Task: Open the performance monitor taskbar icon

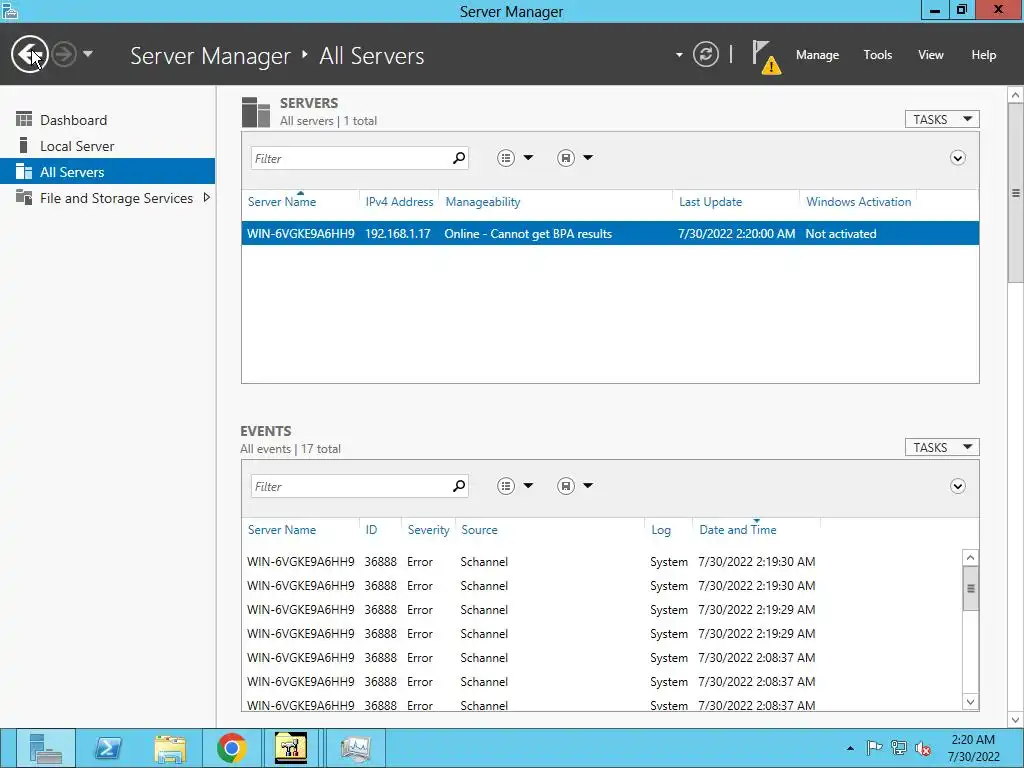Action: tap(355, 748)
